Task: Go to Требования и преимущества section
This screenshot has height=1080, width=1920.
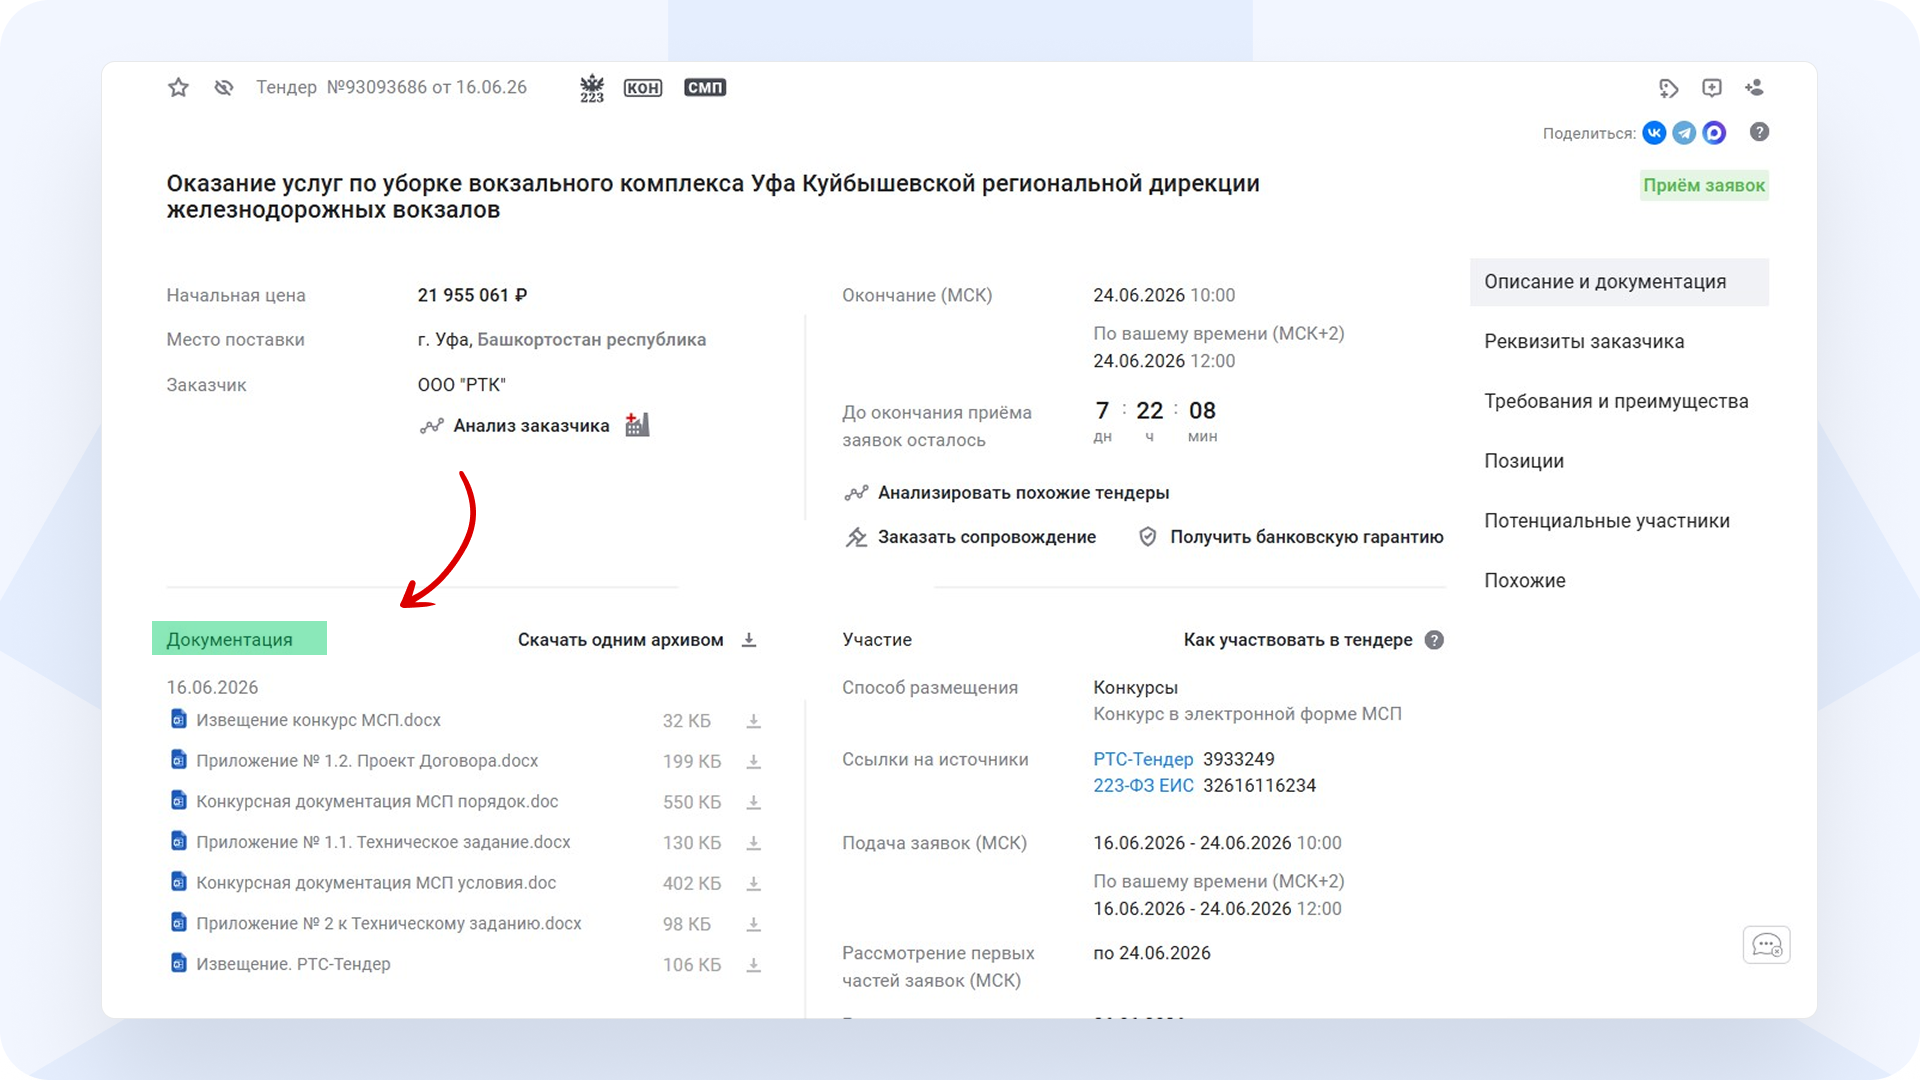Action: tap(1616, 402)
